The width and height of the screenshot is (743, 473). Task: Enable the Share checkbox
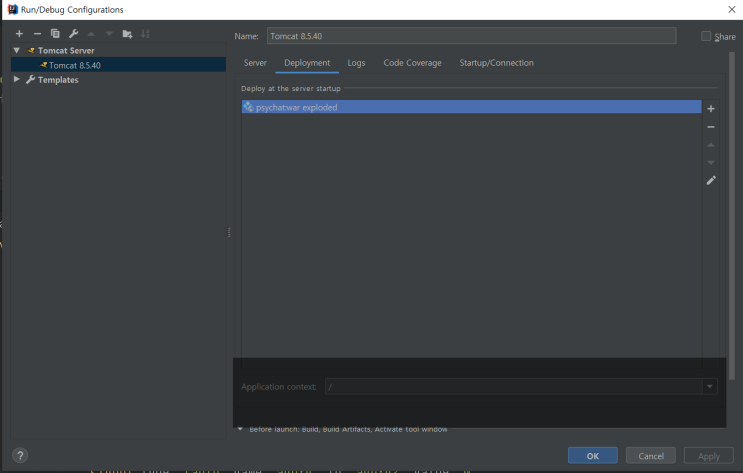coord(706,36)
